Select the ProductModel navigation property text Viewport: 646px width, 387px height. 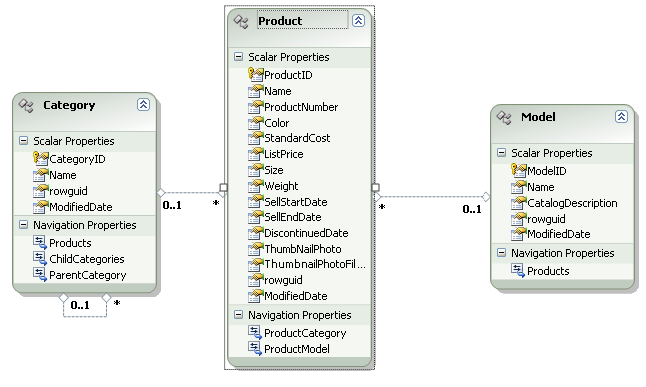pyautogui.click(x=297, y=349)
